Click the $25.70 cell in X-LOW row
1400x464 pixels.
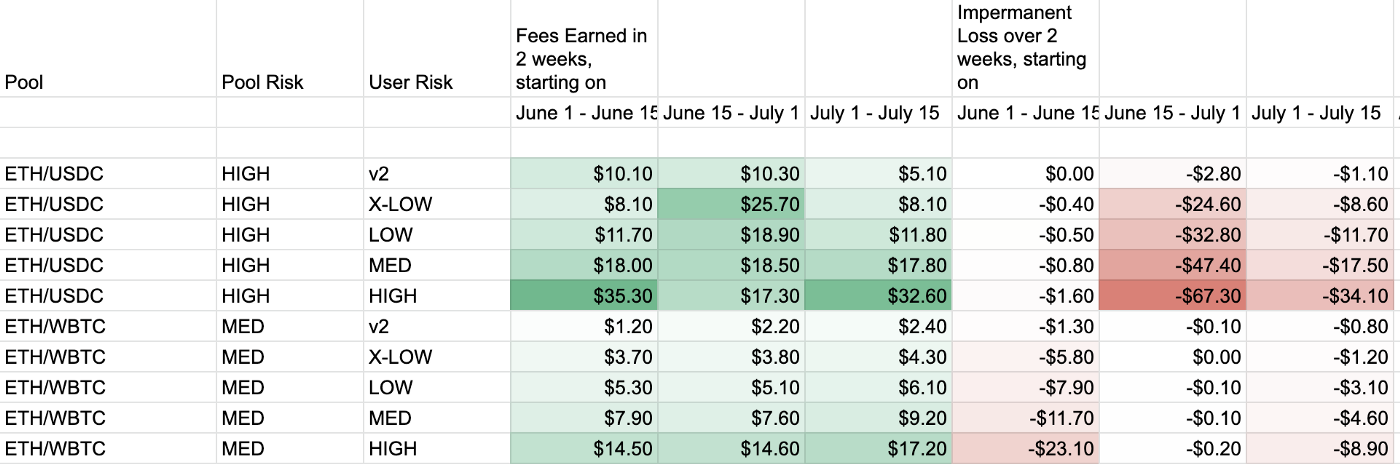(731, 205)
